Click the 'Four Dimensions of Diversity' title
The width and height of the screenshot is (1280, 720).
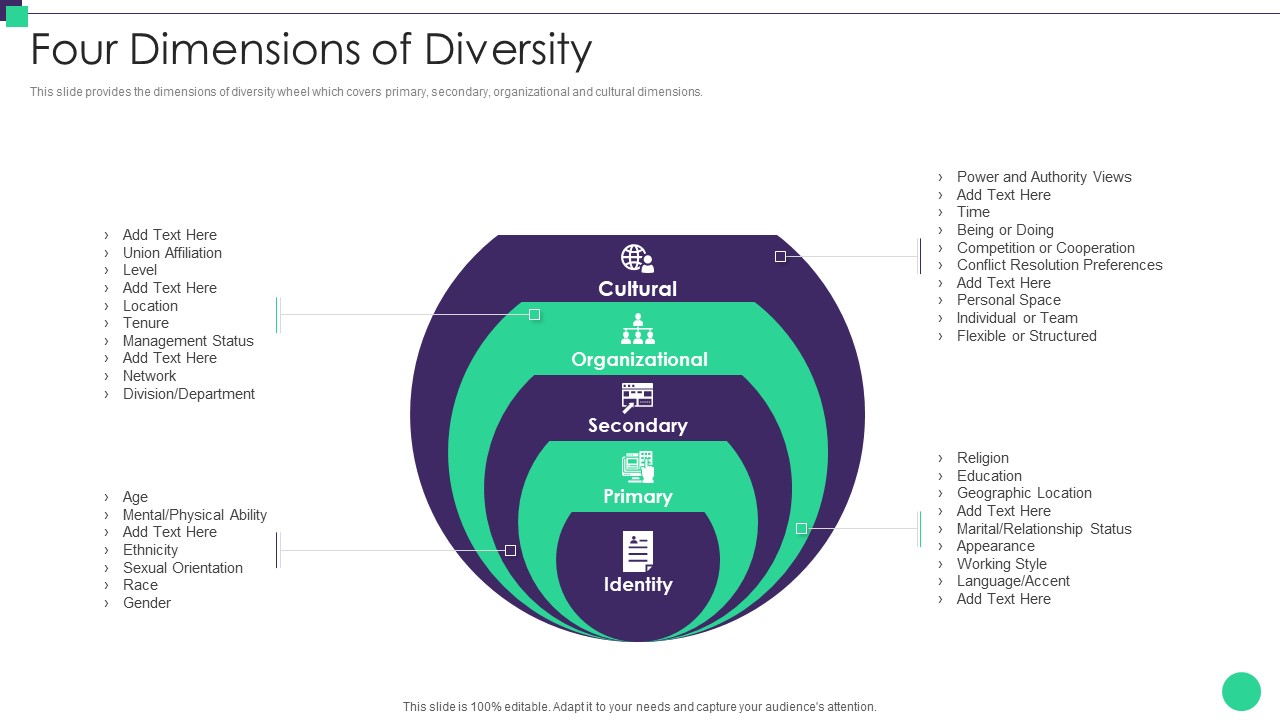click(311, 49)
